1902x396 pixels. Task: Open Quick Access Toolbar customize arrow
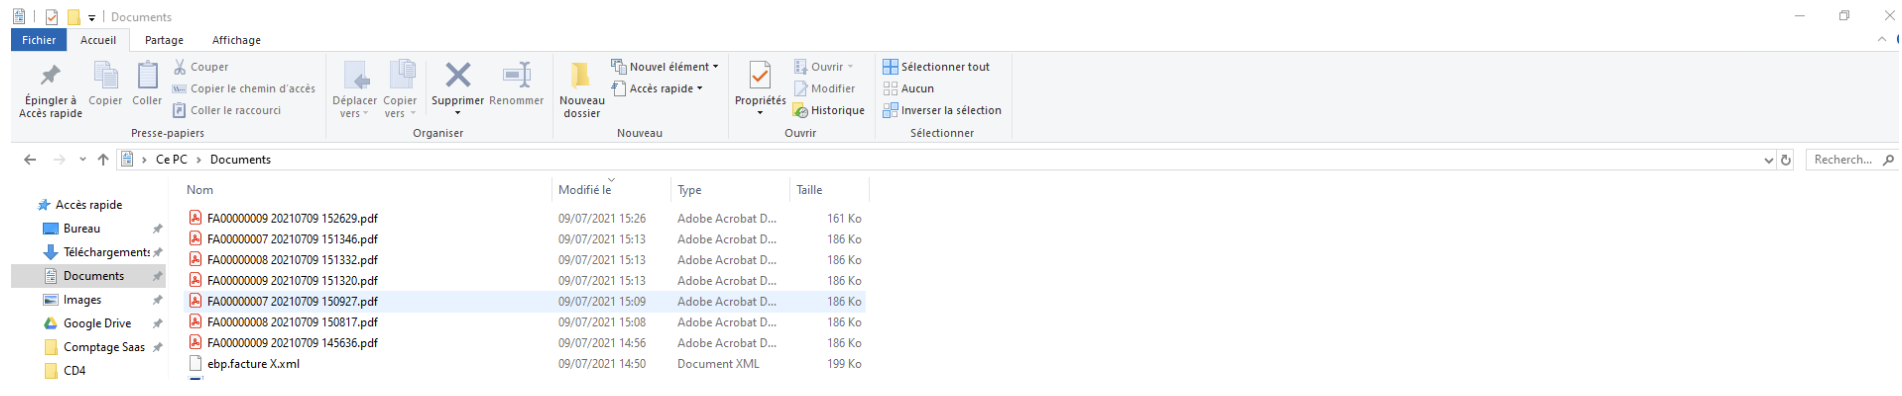click(x=92, y=18)
